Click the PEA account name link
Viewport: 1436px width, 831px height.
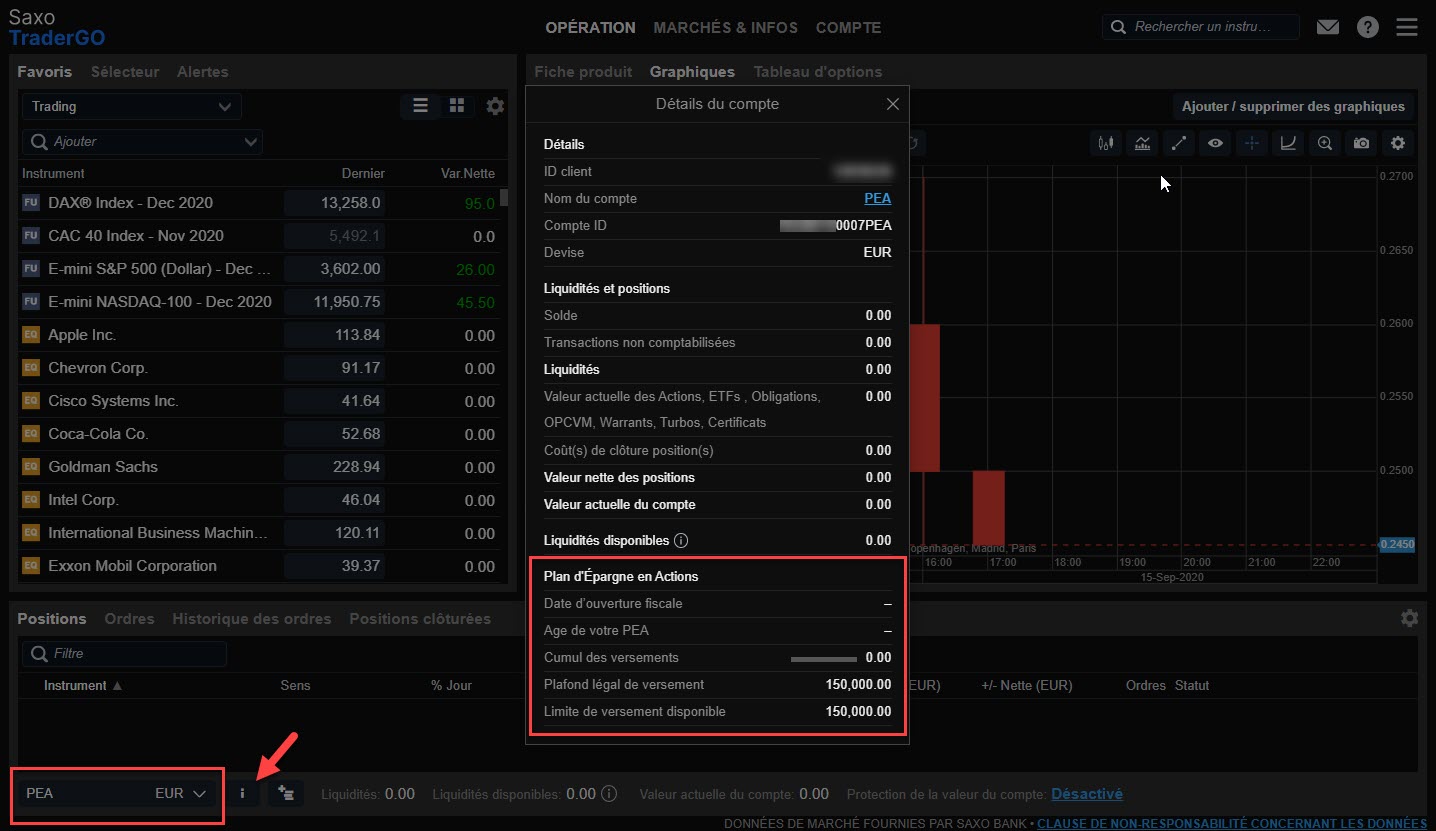point(877,198)
